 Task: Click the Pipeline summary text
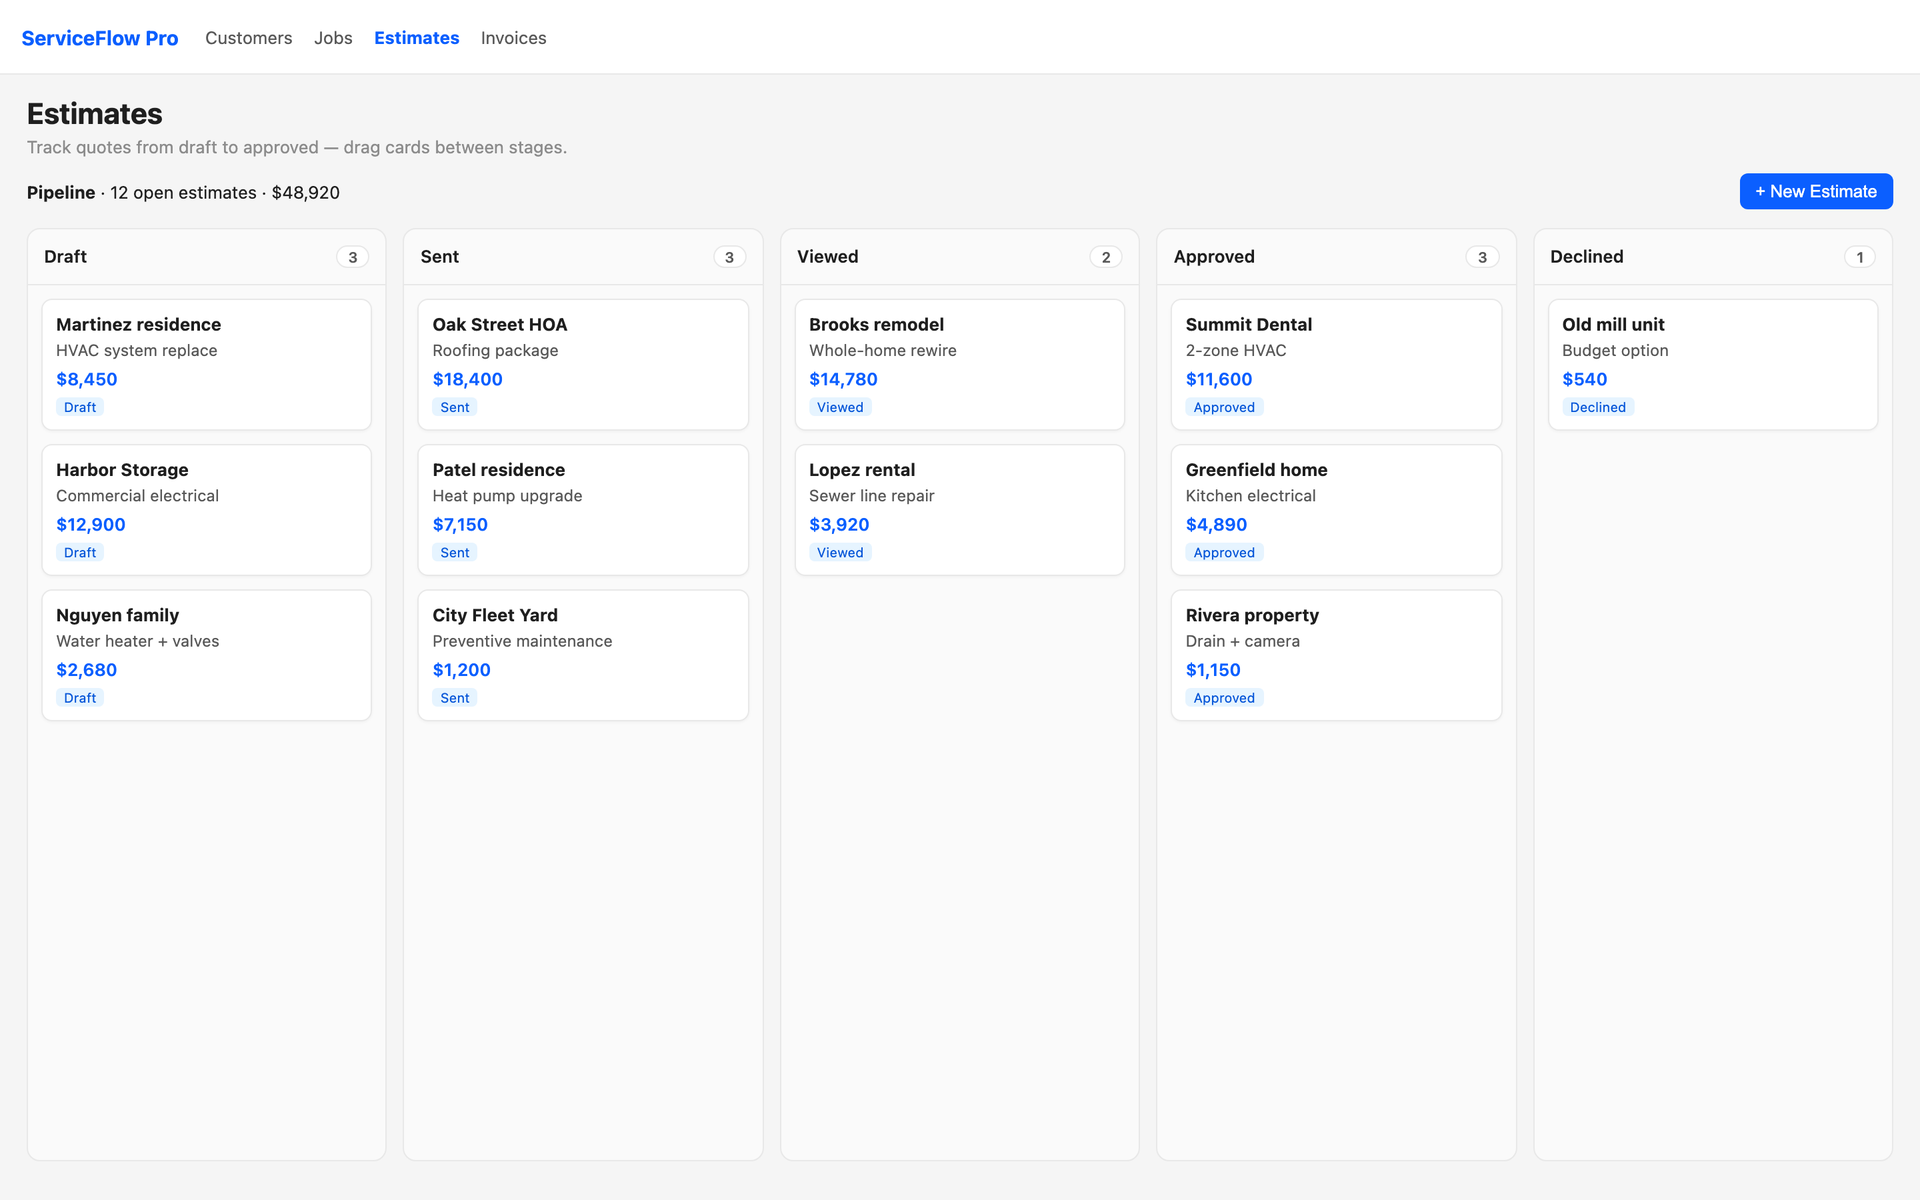click(x=183, y=192)
